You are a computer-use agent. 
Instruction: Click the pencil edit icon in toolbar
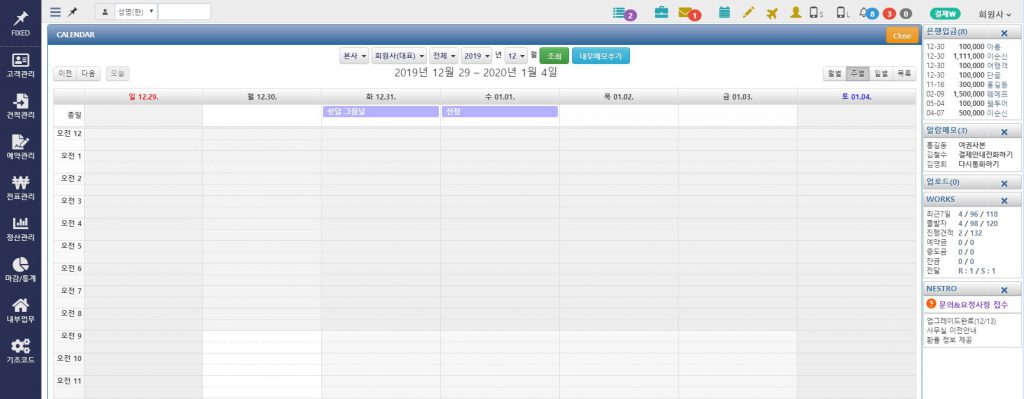[x=748, y=12]
